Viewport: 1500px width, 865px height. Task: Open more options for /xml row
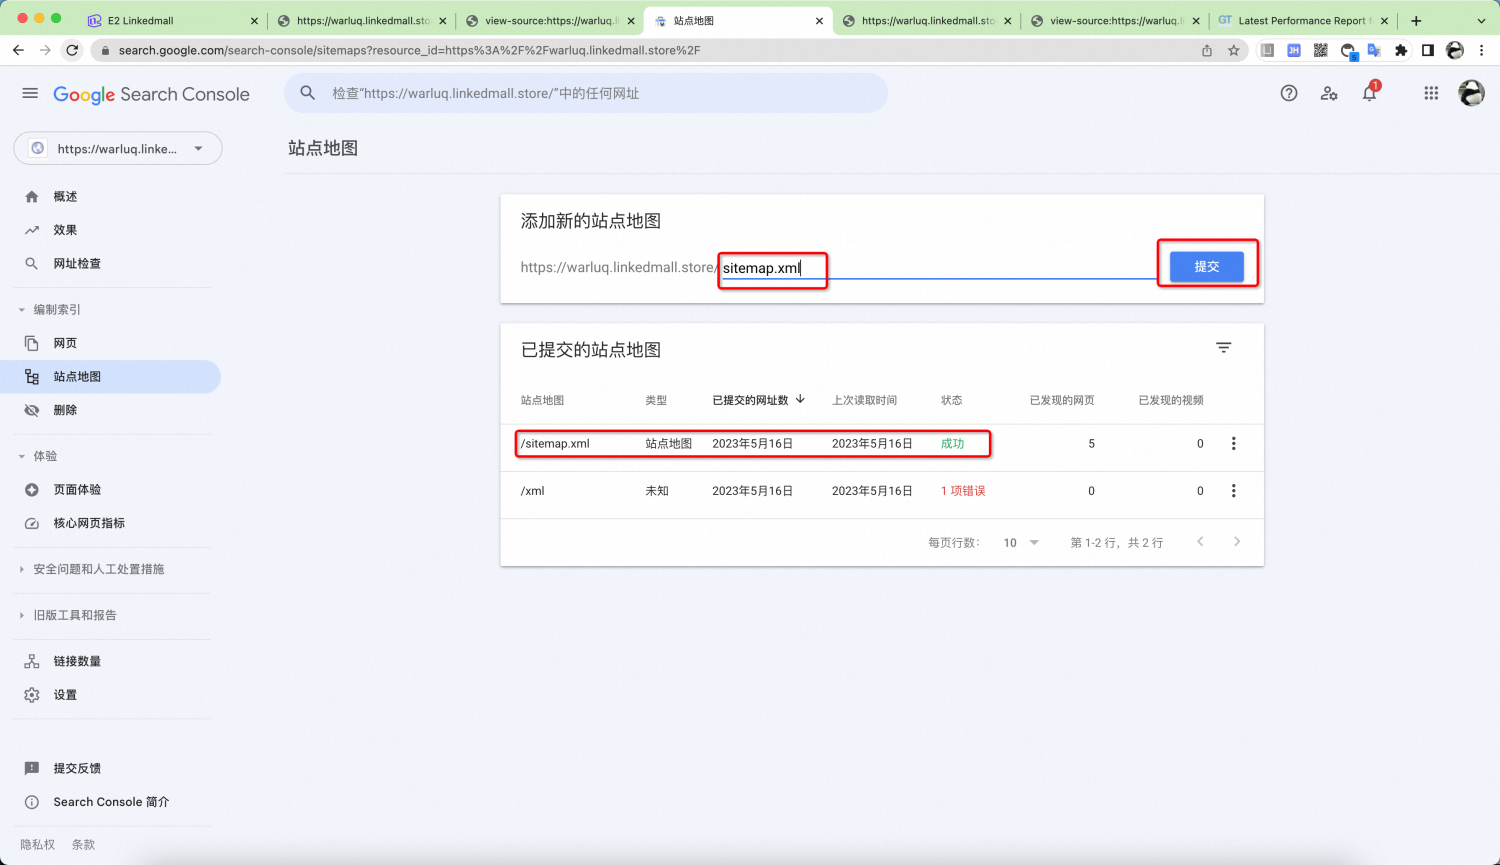pos(1233,491)
